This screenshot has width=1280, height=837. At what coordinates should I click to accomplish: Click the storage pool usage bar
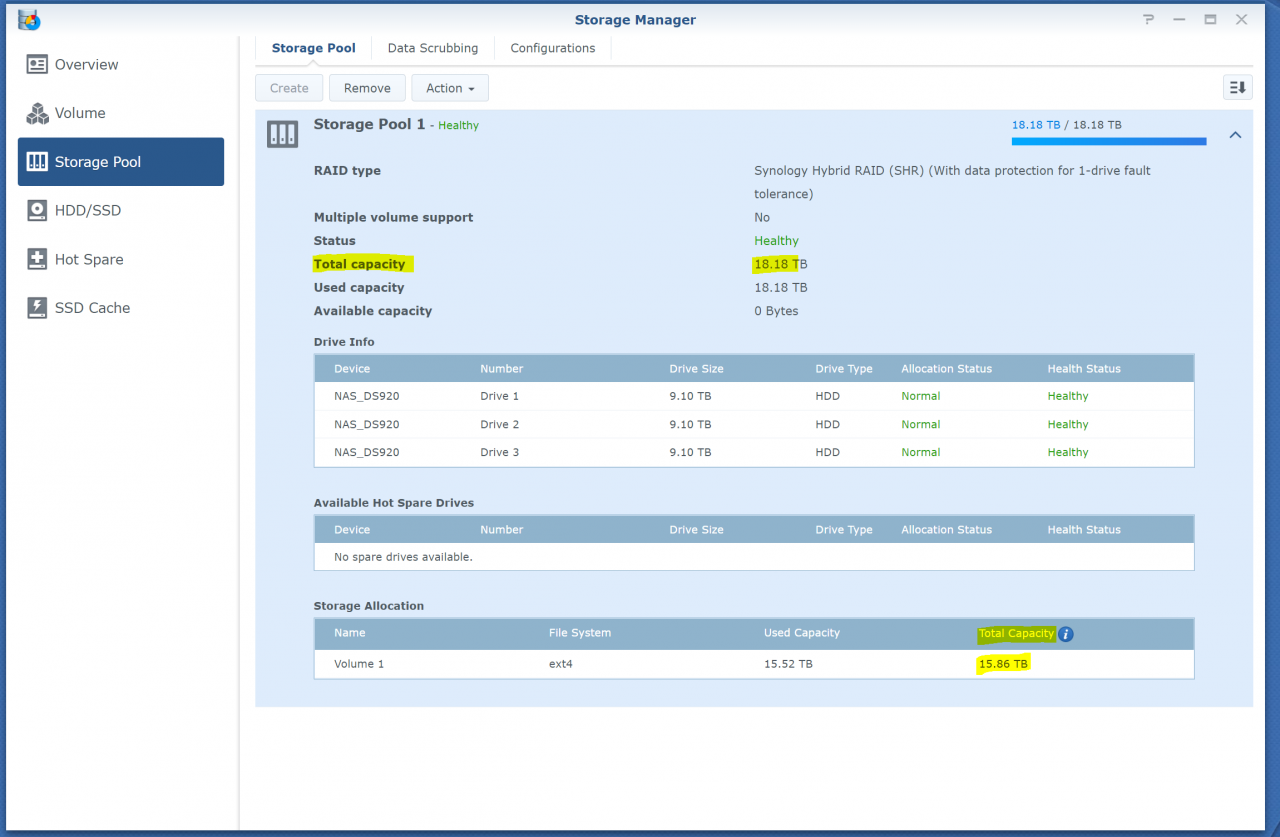[x=1108, y=142]
